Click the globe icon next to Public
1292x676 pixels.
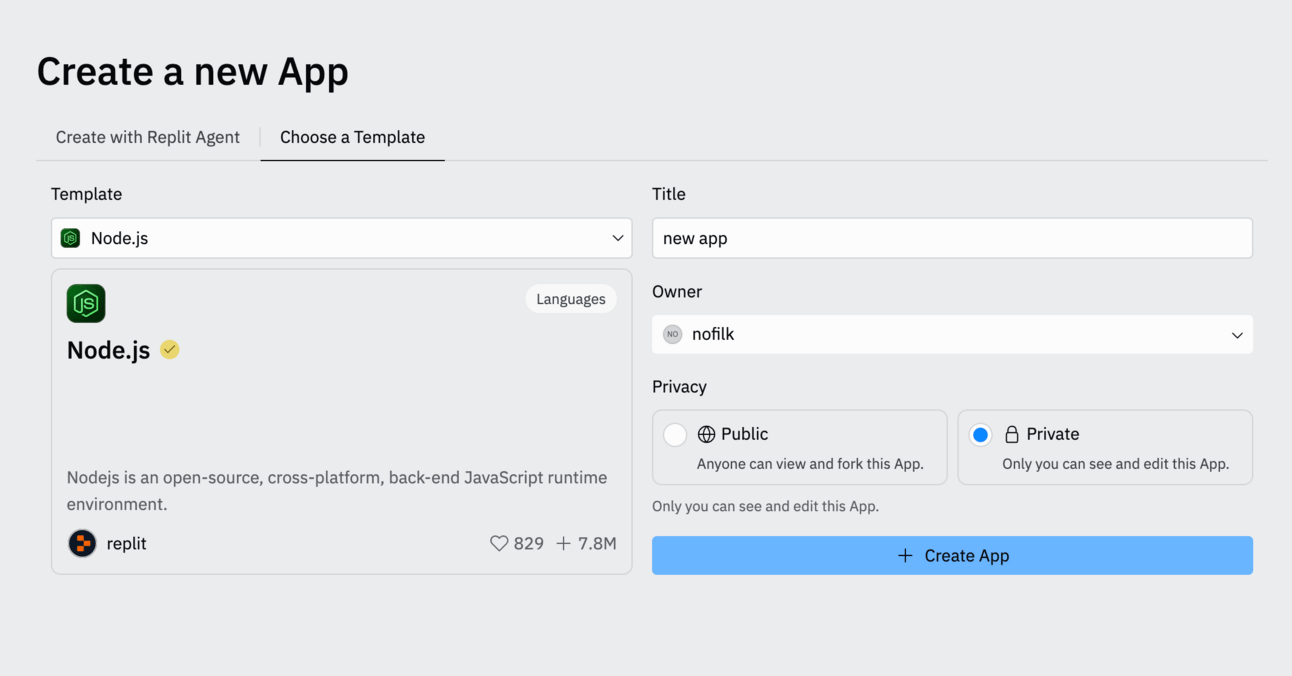click(707, 434)
